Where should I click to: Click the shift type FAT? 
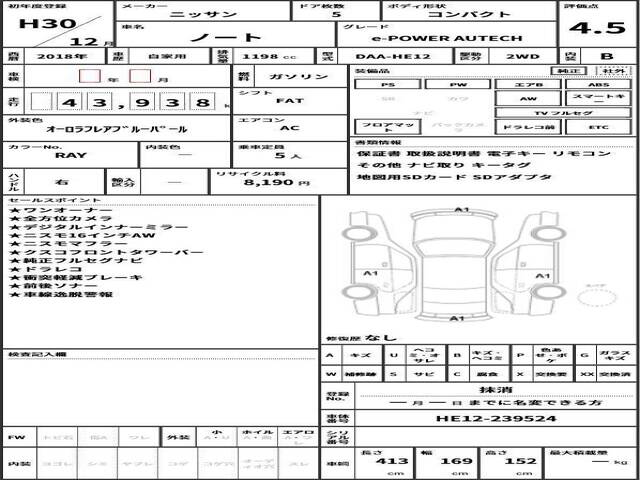pos(290,100)
